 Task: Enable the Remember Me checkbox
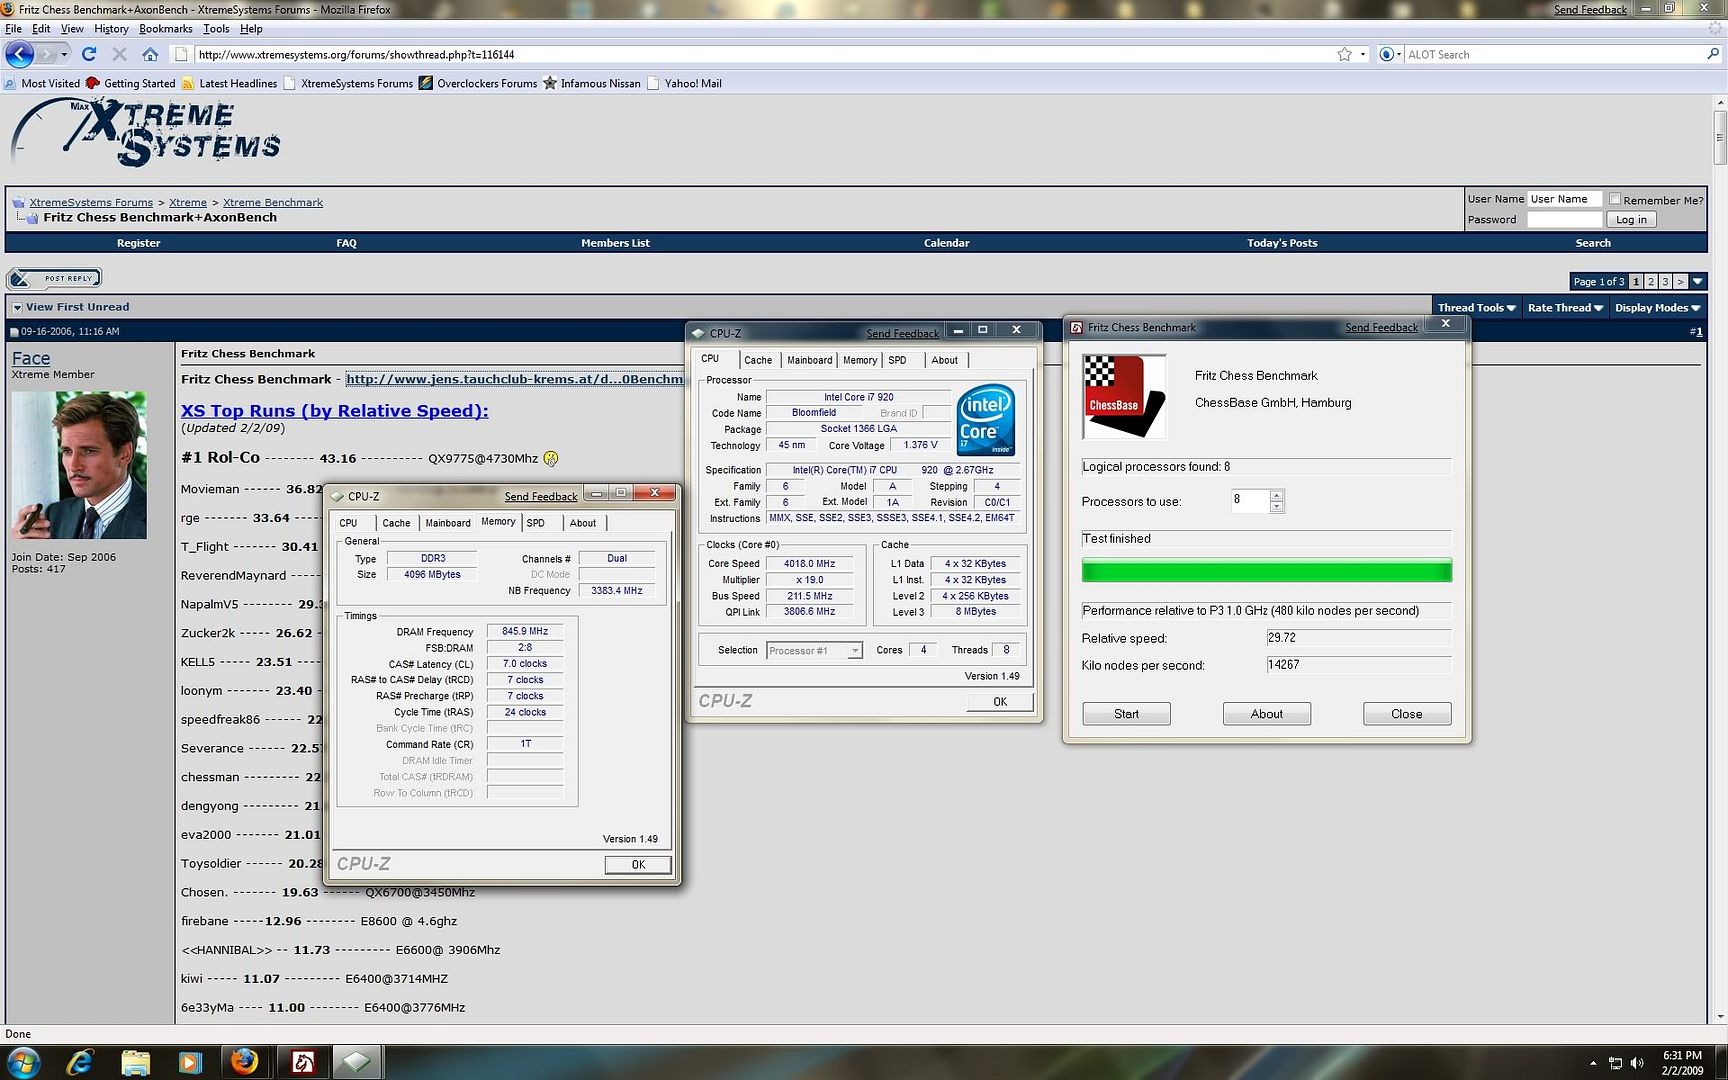click(1615, 199)
